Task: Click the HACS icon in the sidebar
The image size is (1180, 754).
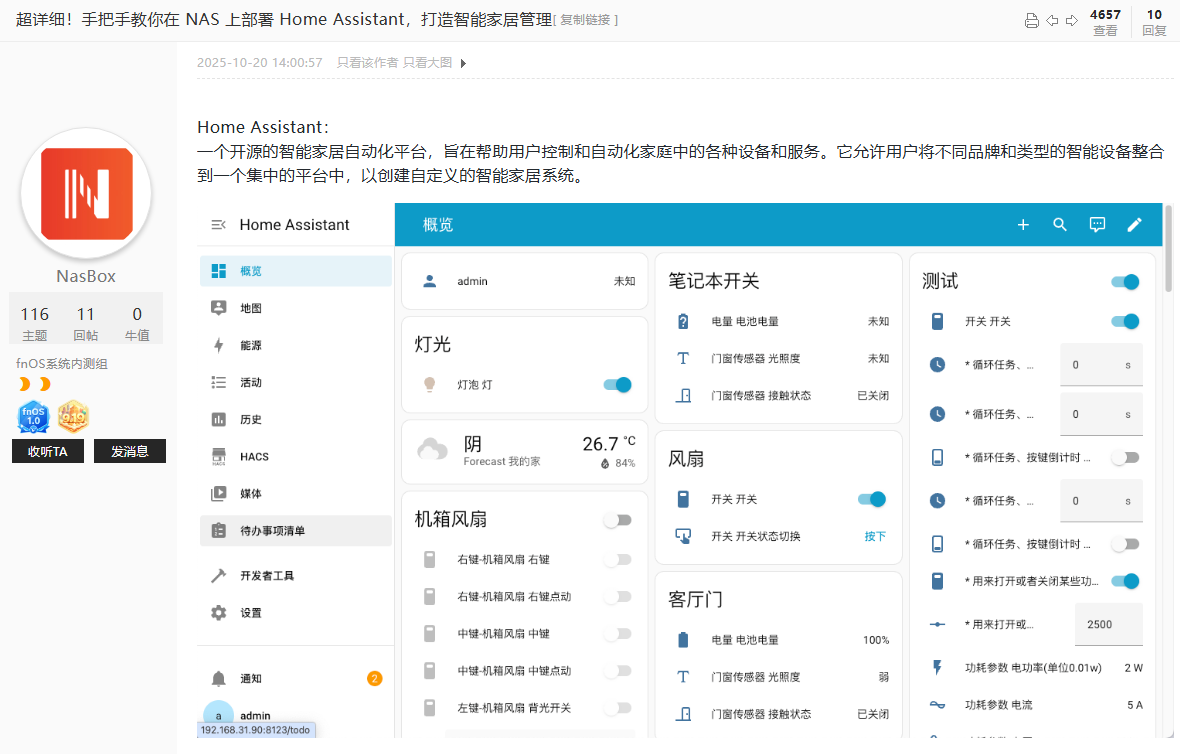Action: [x=219, y=457]
